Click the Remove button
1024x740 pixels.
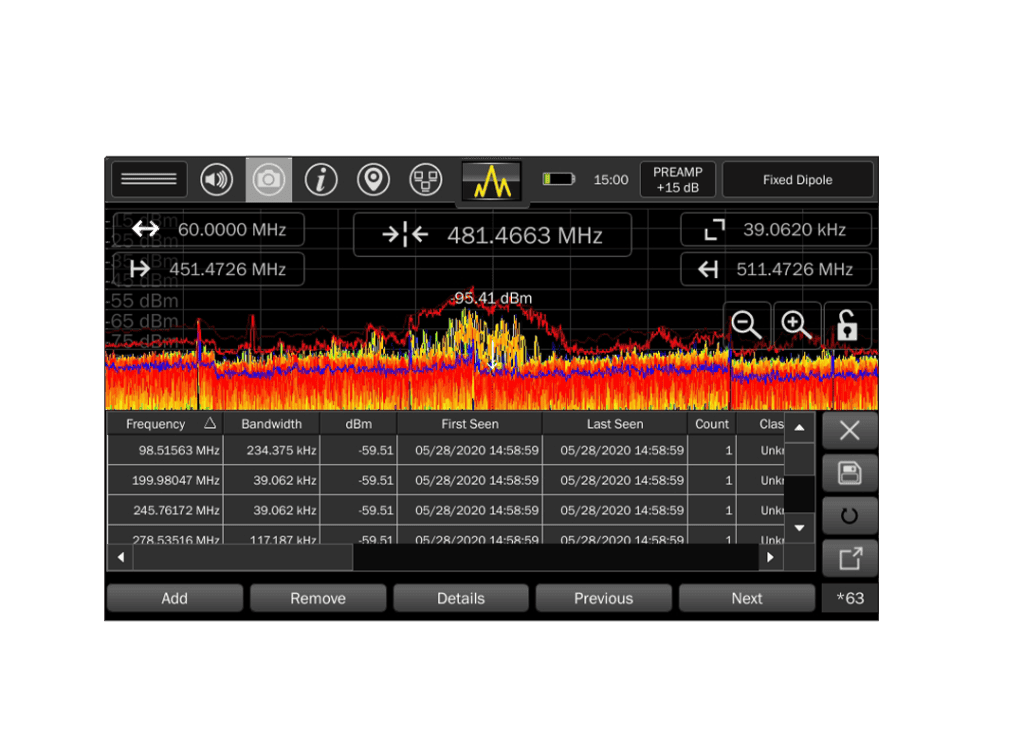click(318, 598)
